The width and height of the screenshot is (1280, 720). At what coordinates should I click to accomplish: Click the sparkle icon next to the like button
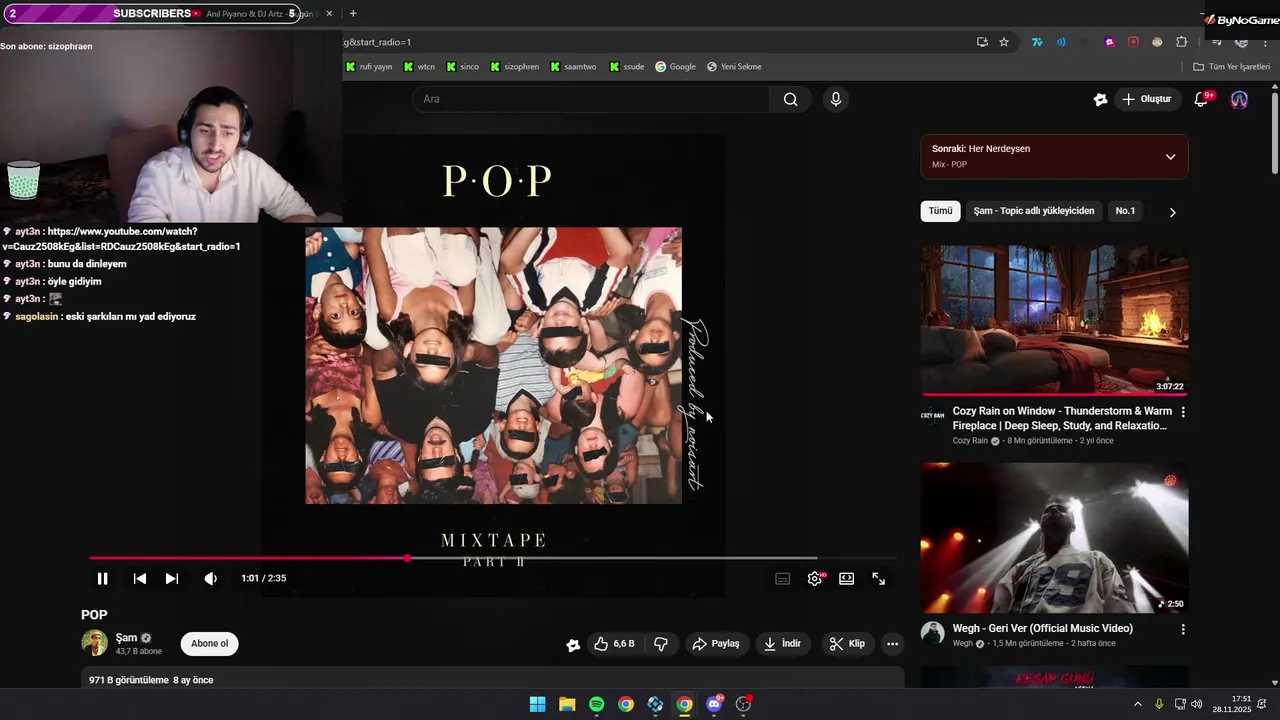click(573, 645)
